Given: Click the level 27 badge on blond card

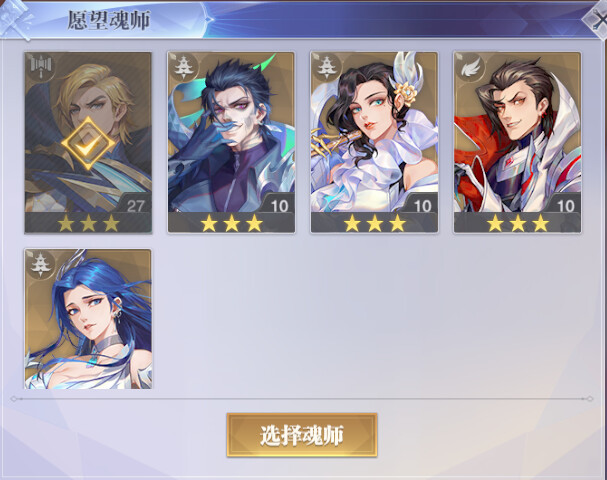Looking at the screenshot, I should pos(134,205).
